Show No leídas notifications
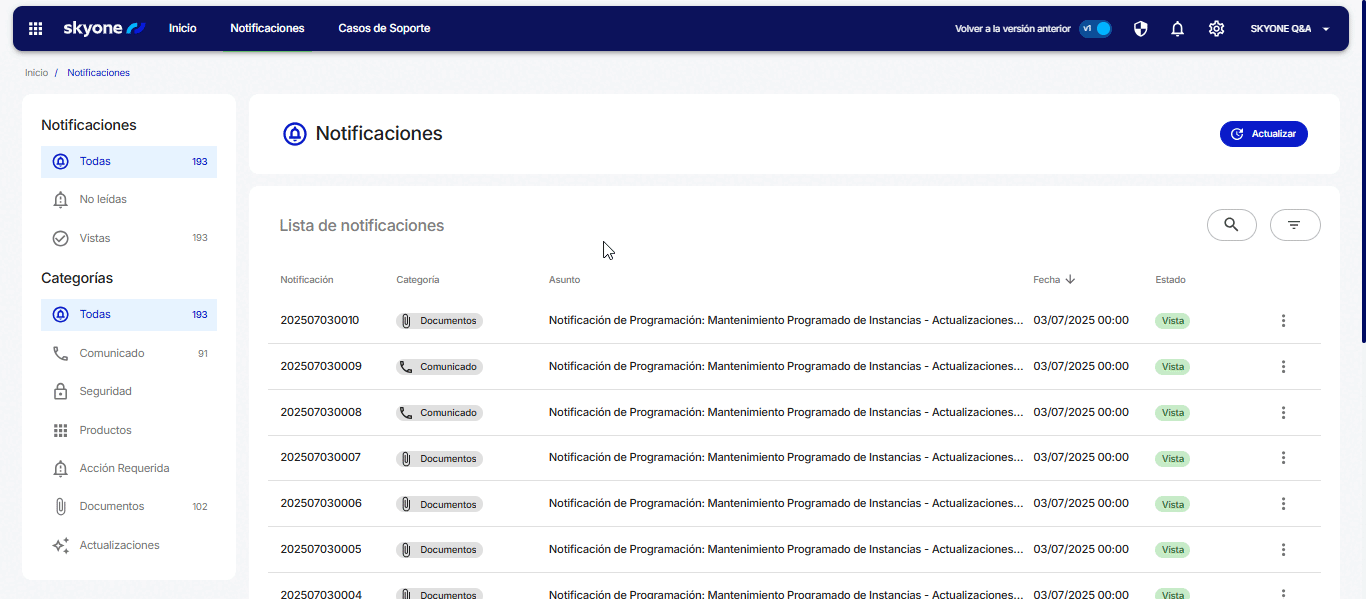 [103, 200]
